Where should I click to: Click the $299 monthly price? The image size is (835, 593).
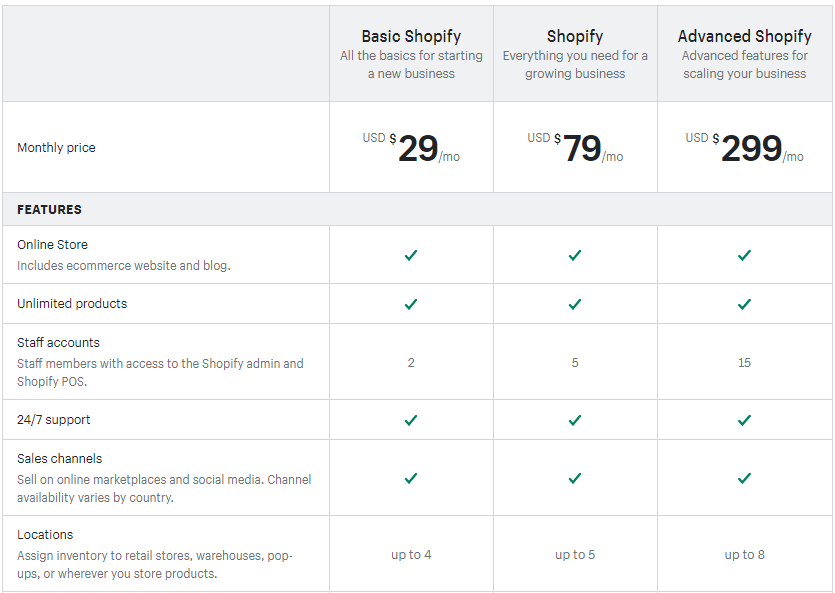pos(751,149)
